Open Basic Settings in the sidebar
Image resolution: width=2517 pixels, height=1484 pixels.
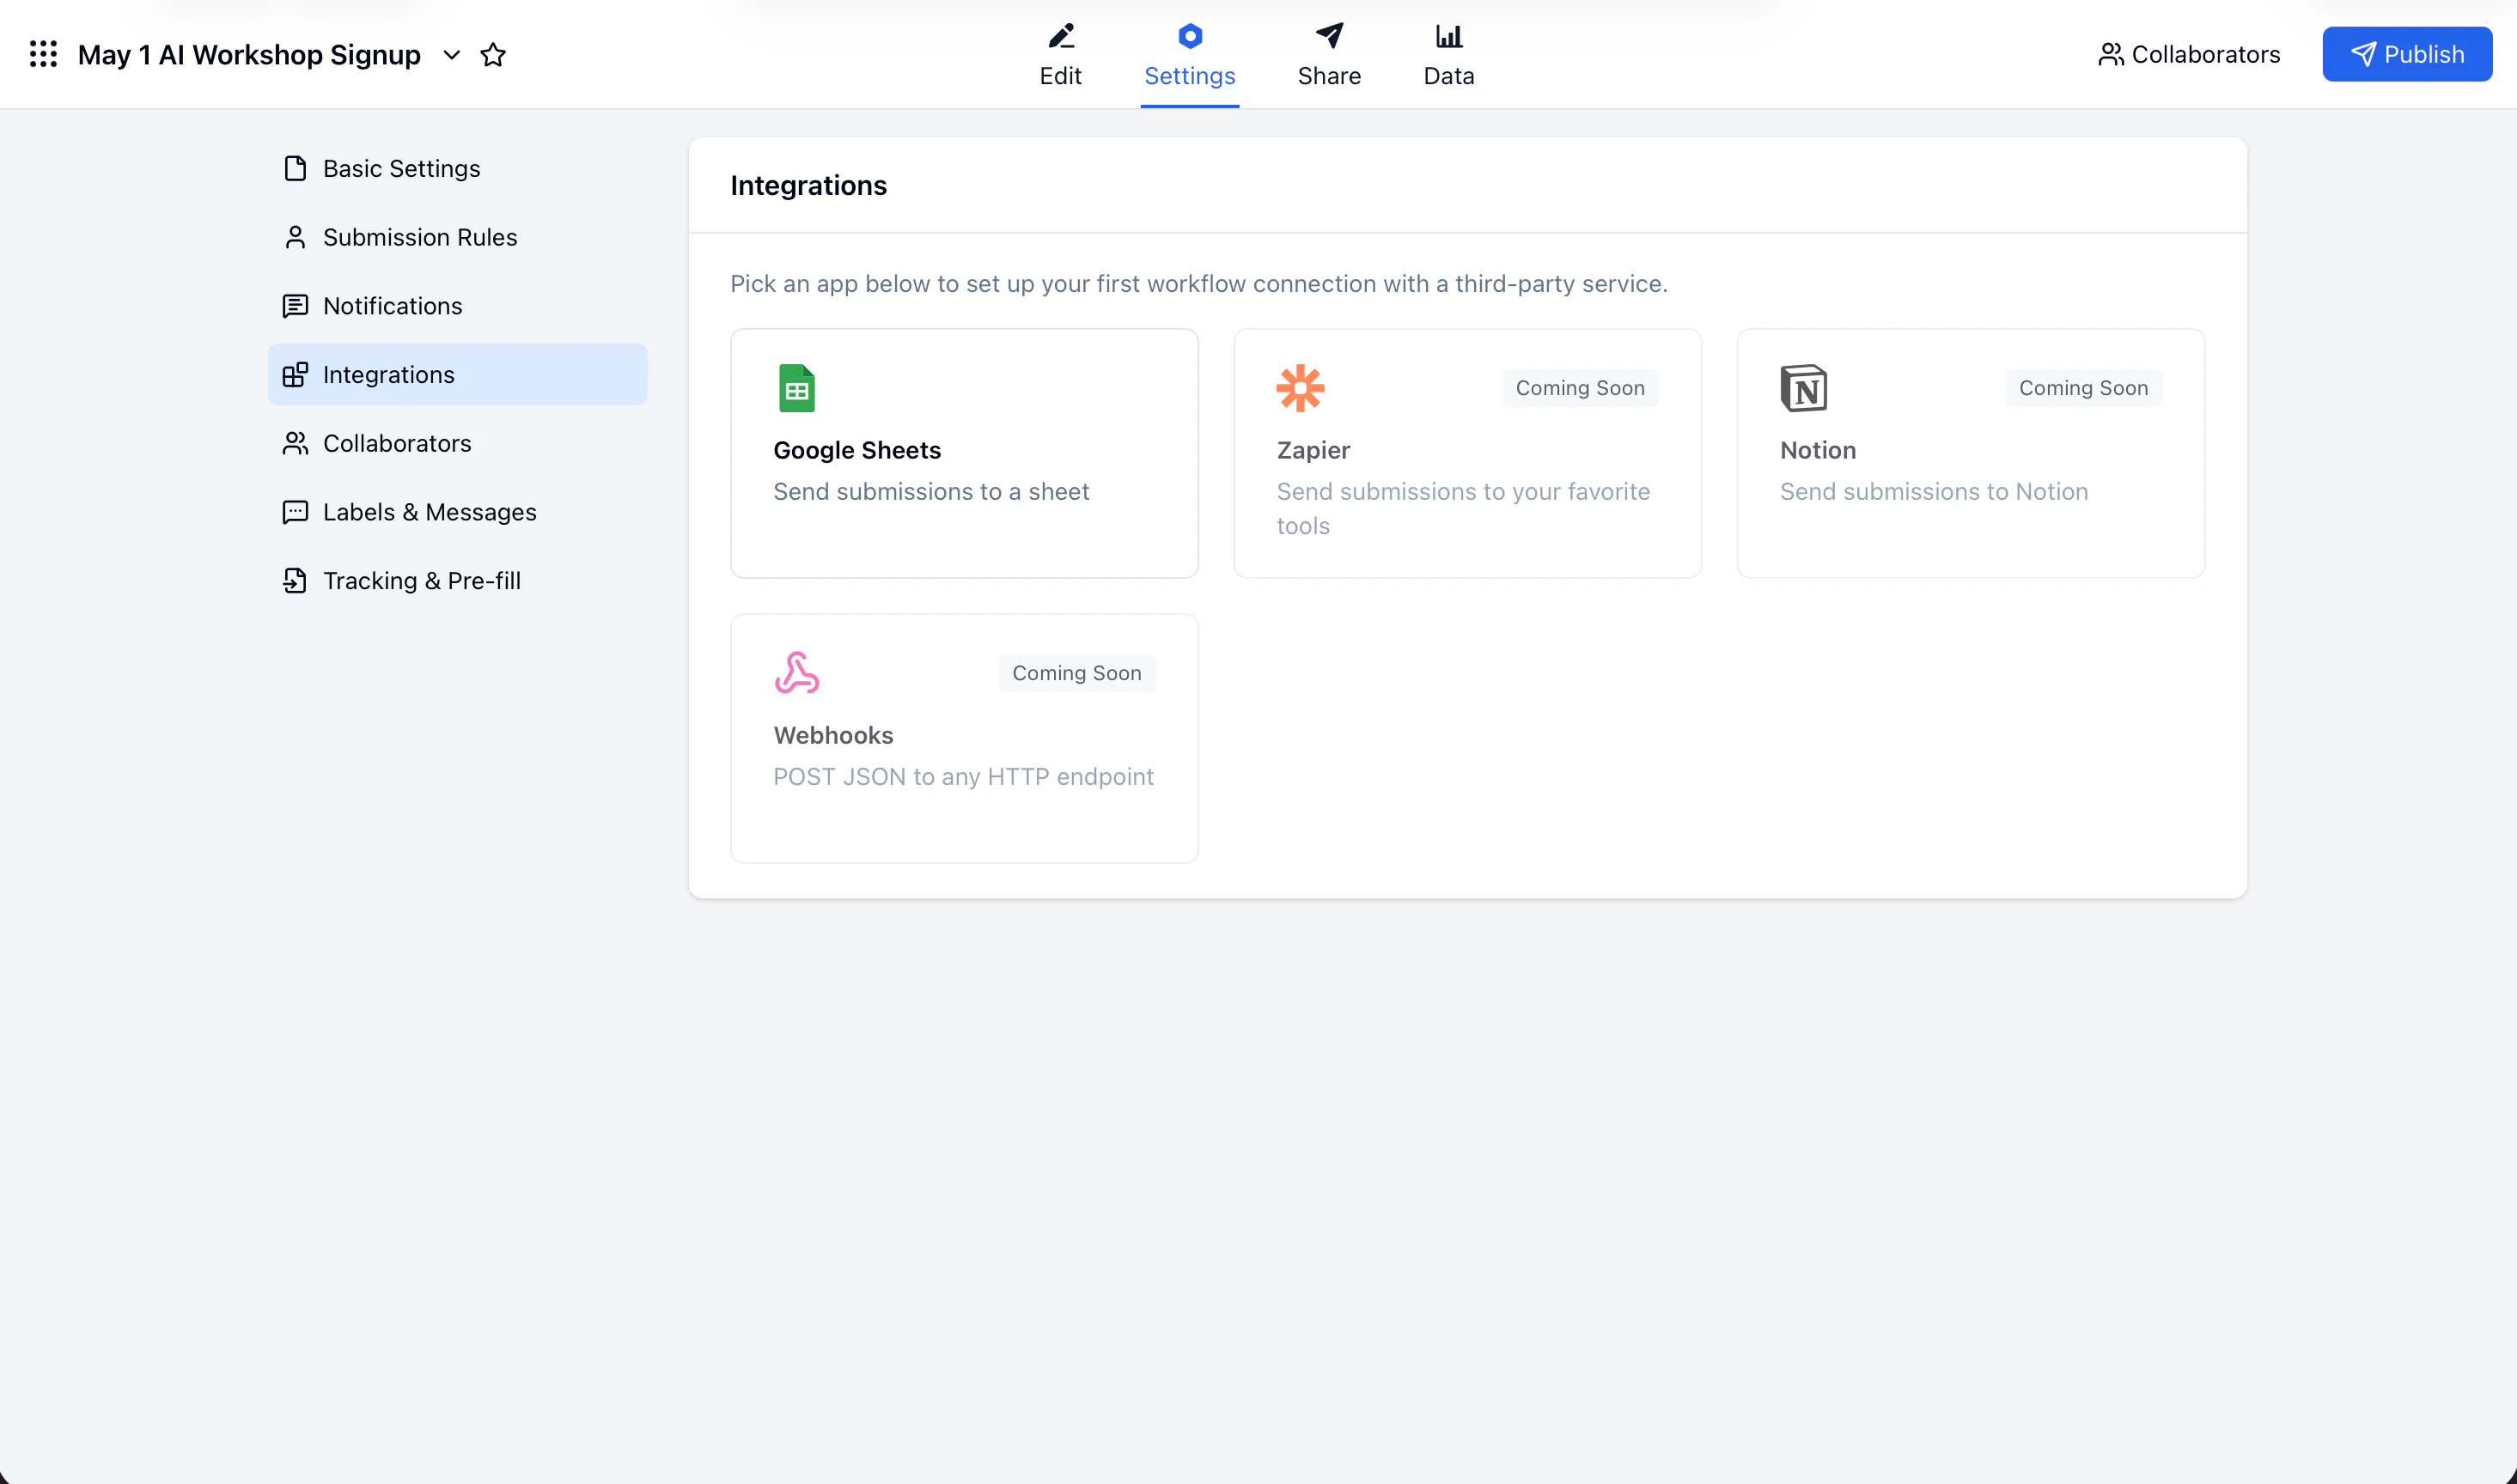coord(400,168)
